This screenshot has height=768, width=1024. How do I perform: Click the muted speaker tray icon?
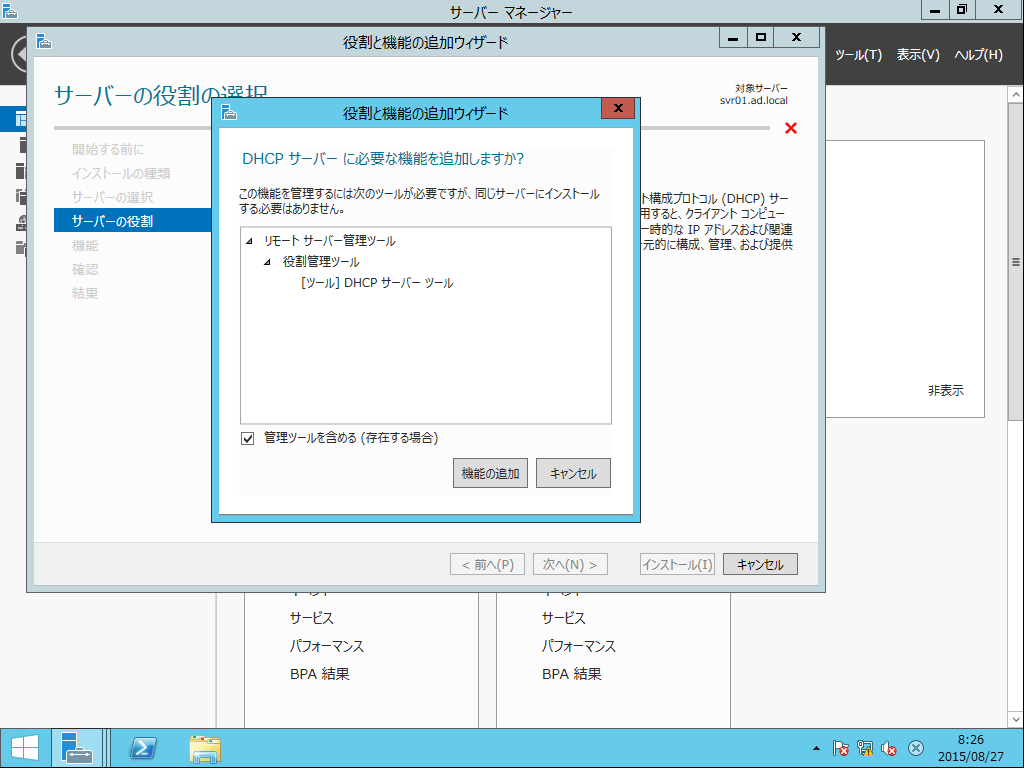[x=889, y=748]
